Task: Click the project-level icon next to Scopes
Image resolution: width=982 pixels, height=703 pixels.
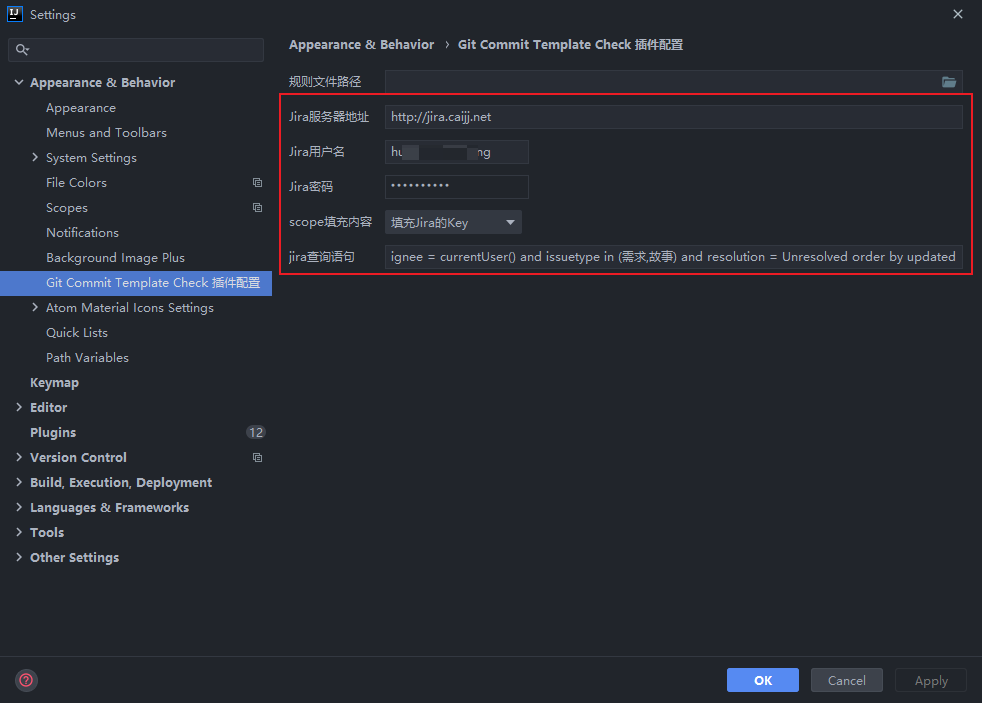Action: (257, 208)
